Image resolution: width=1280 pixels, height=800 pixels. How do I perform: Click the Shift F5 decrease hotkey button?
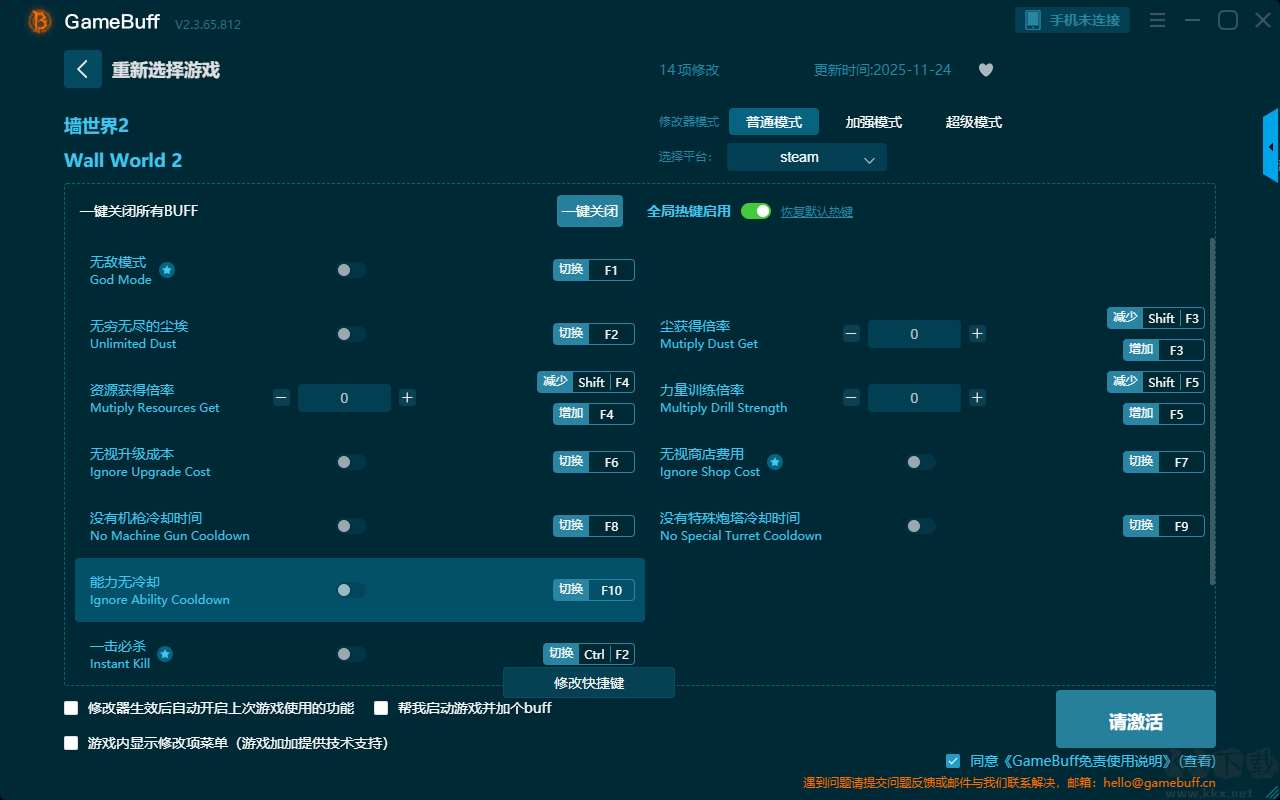(x=1156, y=382)
